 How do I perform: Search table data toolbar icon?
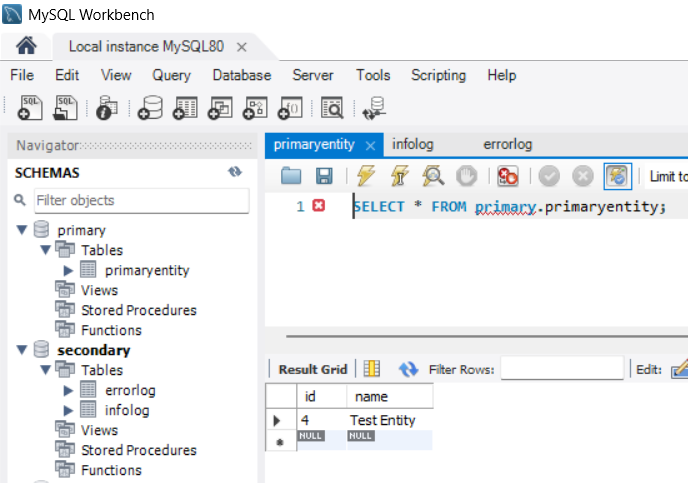tap(332, 108)
